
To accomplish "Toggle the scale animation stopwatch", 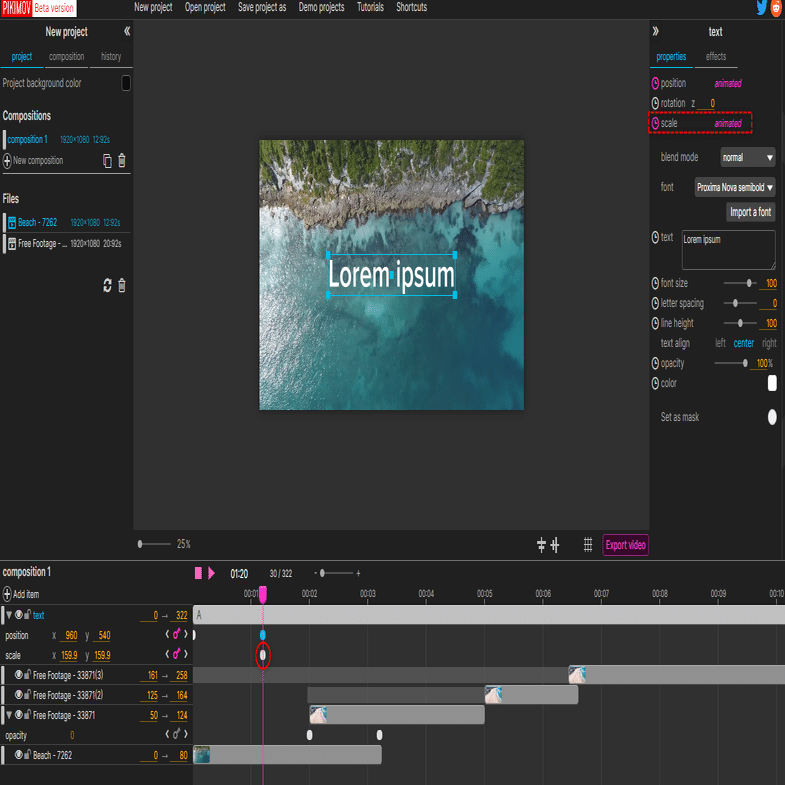I will point(655,123).
